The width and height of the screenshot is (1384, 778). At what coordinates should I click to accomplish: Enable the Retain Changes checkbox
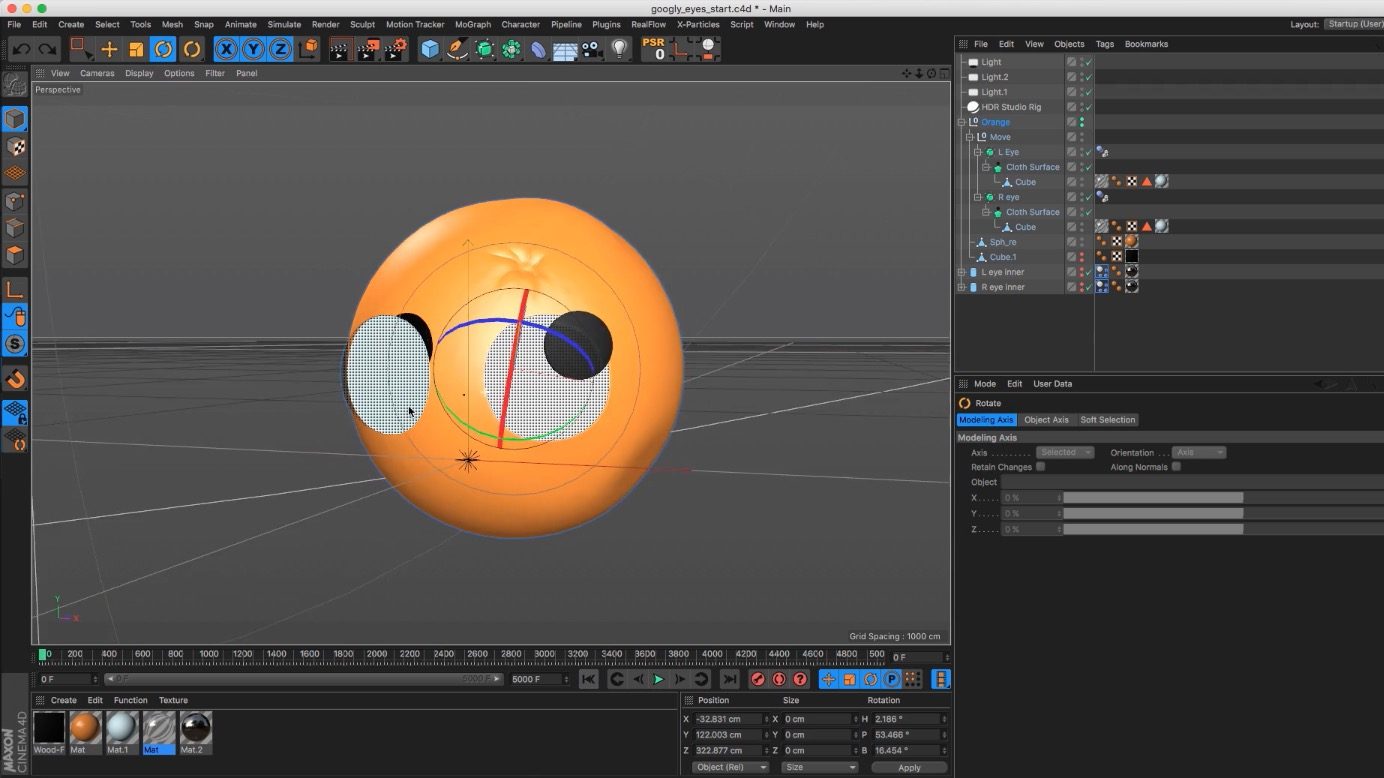coord(1041,466)
